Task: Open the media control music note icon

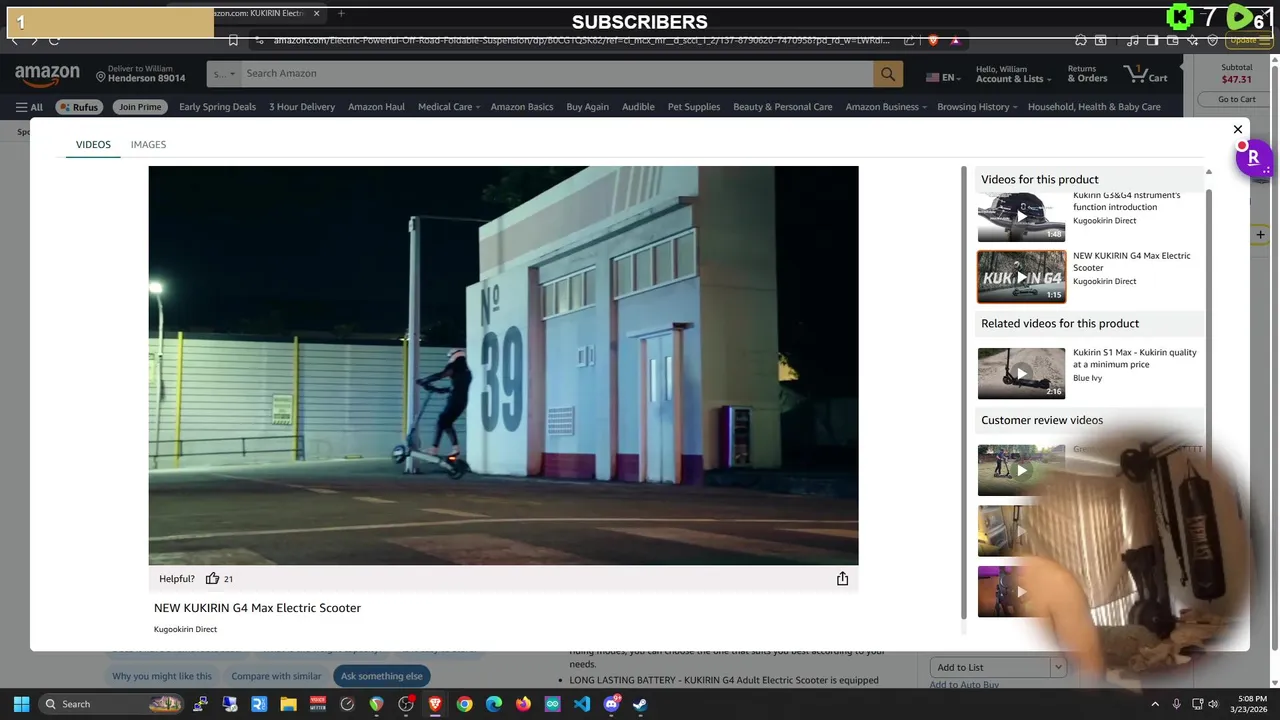Action: click(1133, 40)
